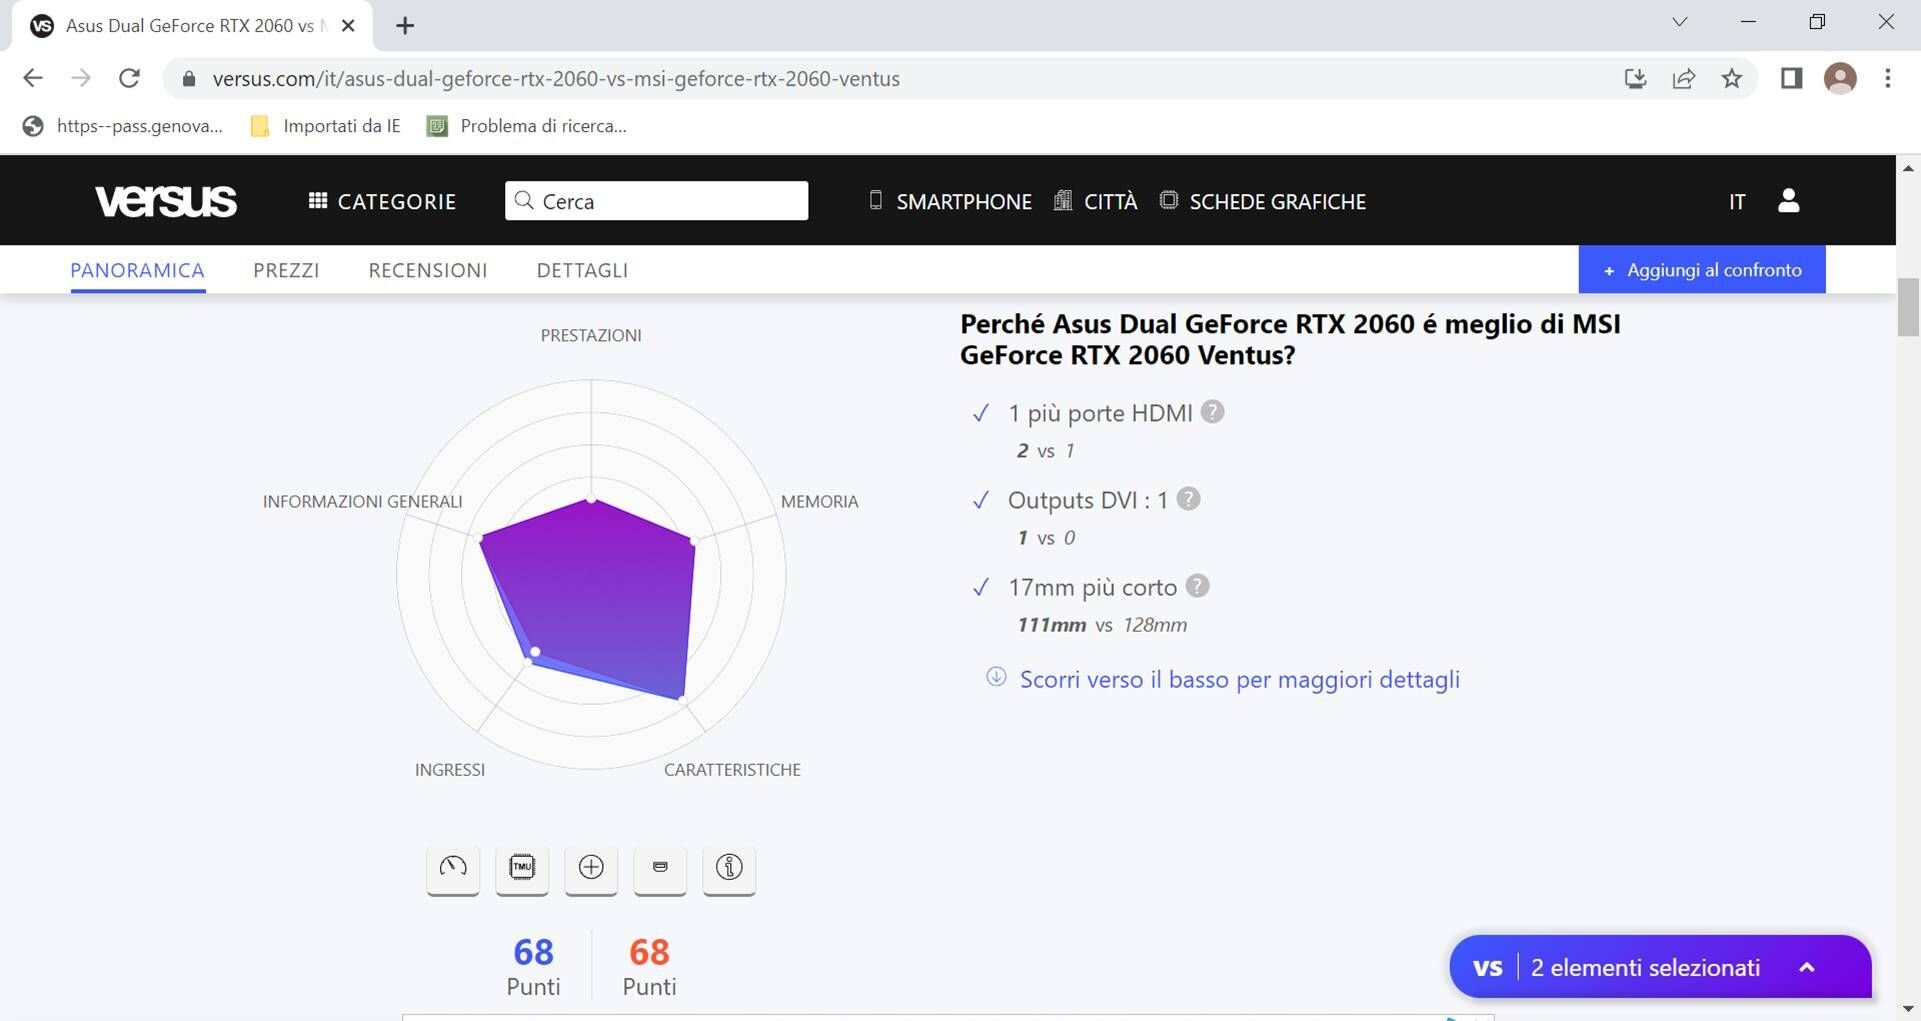Click the page vertical scrollbar thumb
This screenshot has height=1021, width=1921.
point(1908,307)
